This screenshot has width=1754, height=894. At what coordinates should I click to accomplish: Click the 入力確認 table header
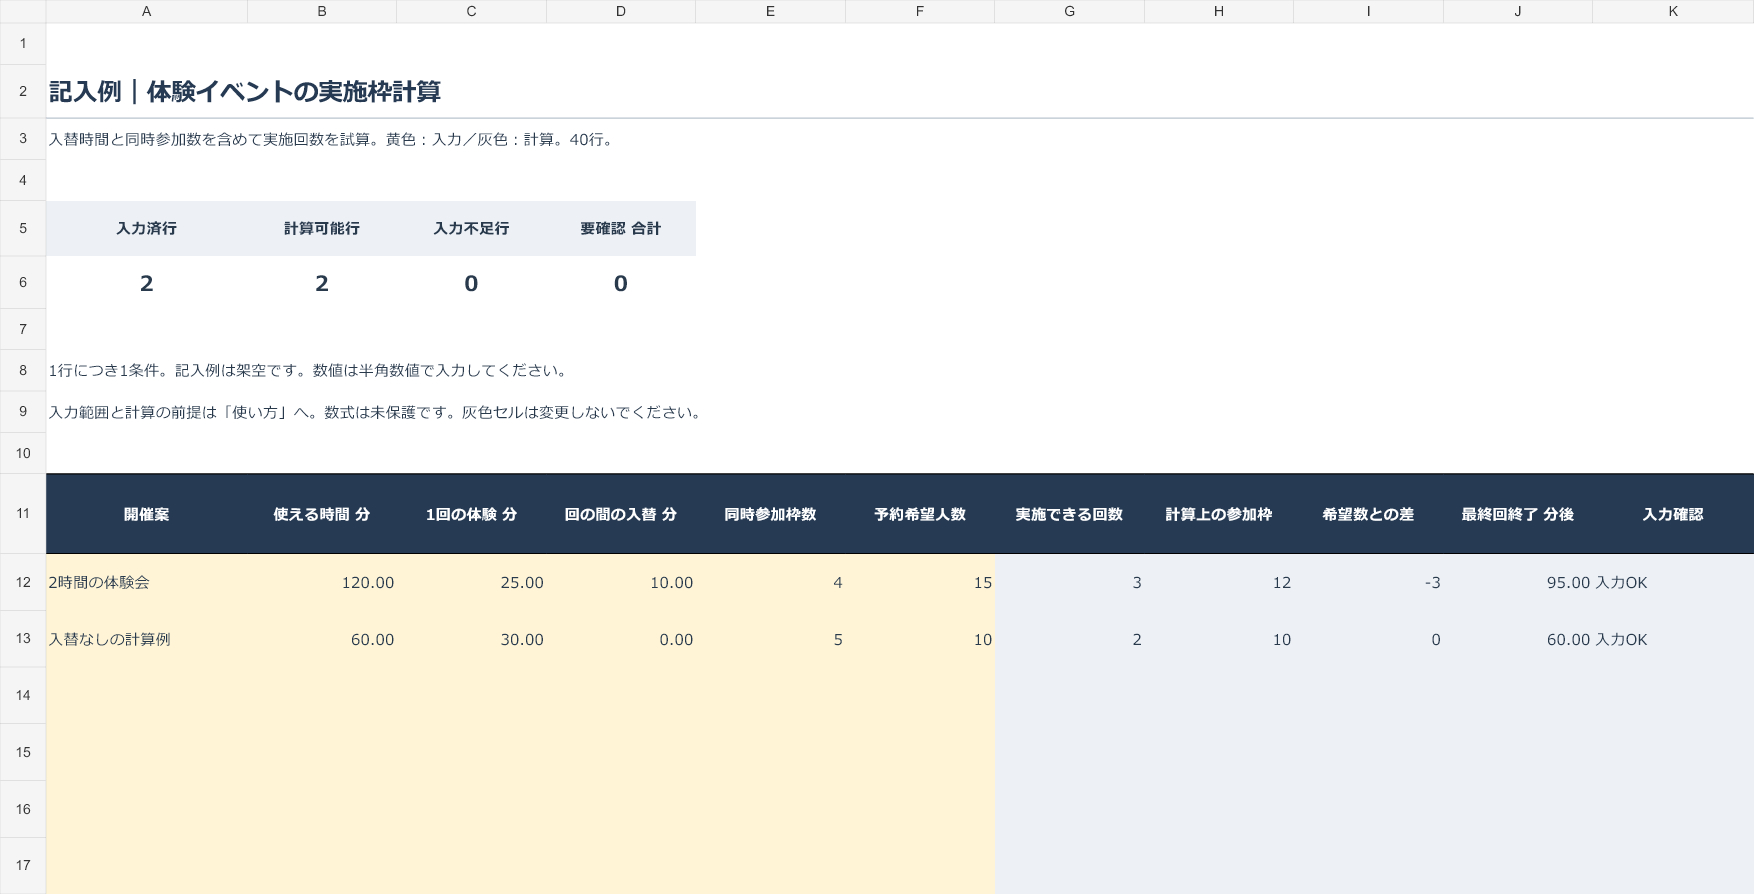pyautogui.click(x=1673, y=515)
